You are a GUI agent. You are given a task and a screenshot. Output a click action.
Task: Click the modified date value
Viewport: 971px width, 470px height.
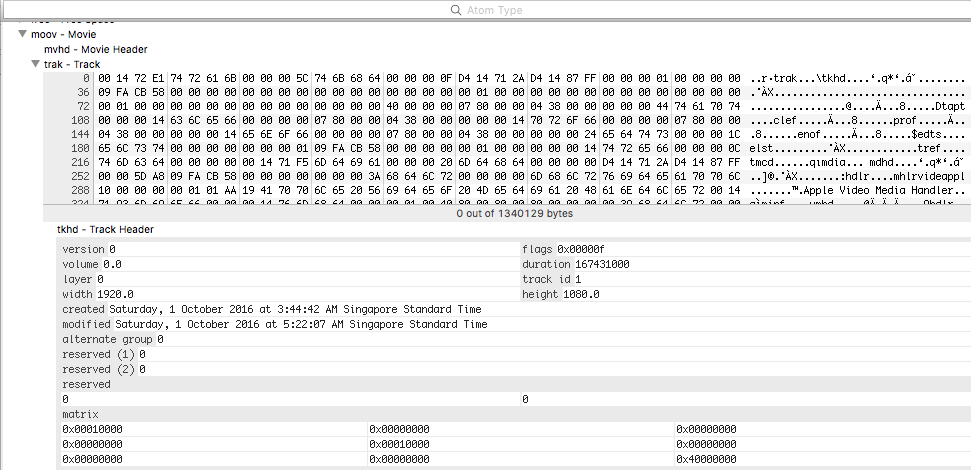click(x=301, y=324)
